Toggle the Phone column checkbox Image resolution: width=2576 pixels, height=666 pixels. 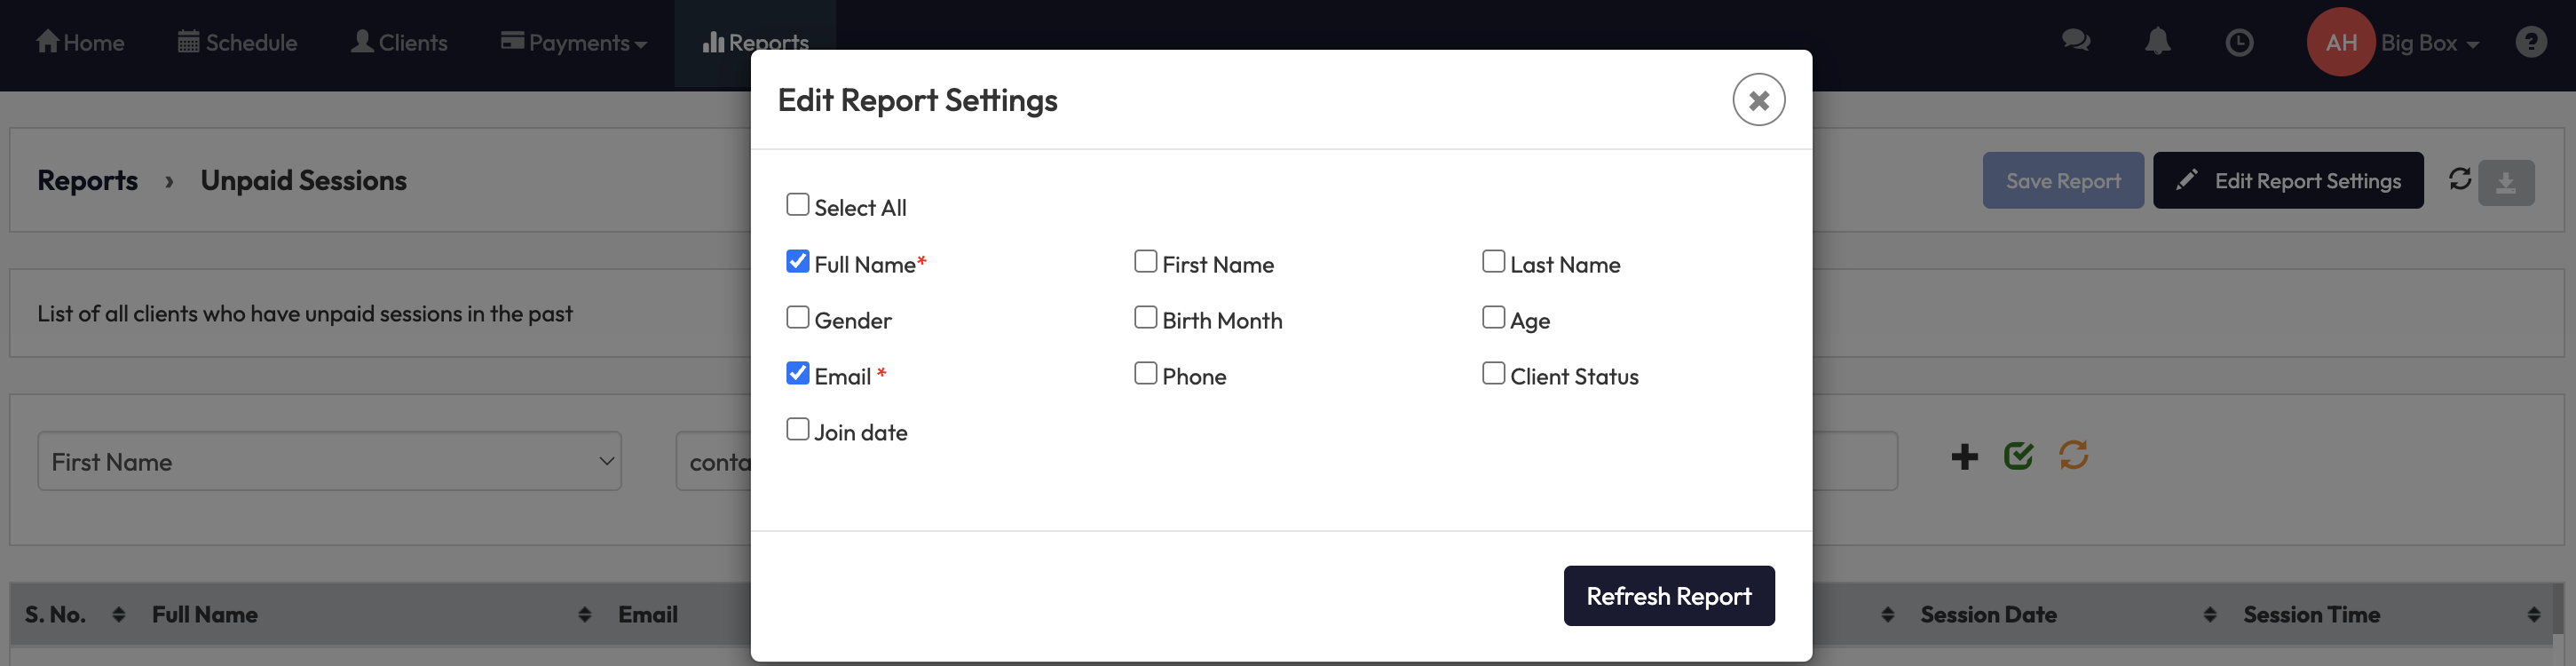(x=1146, y=373)
